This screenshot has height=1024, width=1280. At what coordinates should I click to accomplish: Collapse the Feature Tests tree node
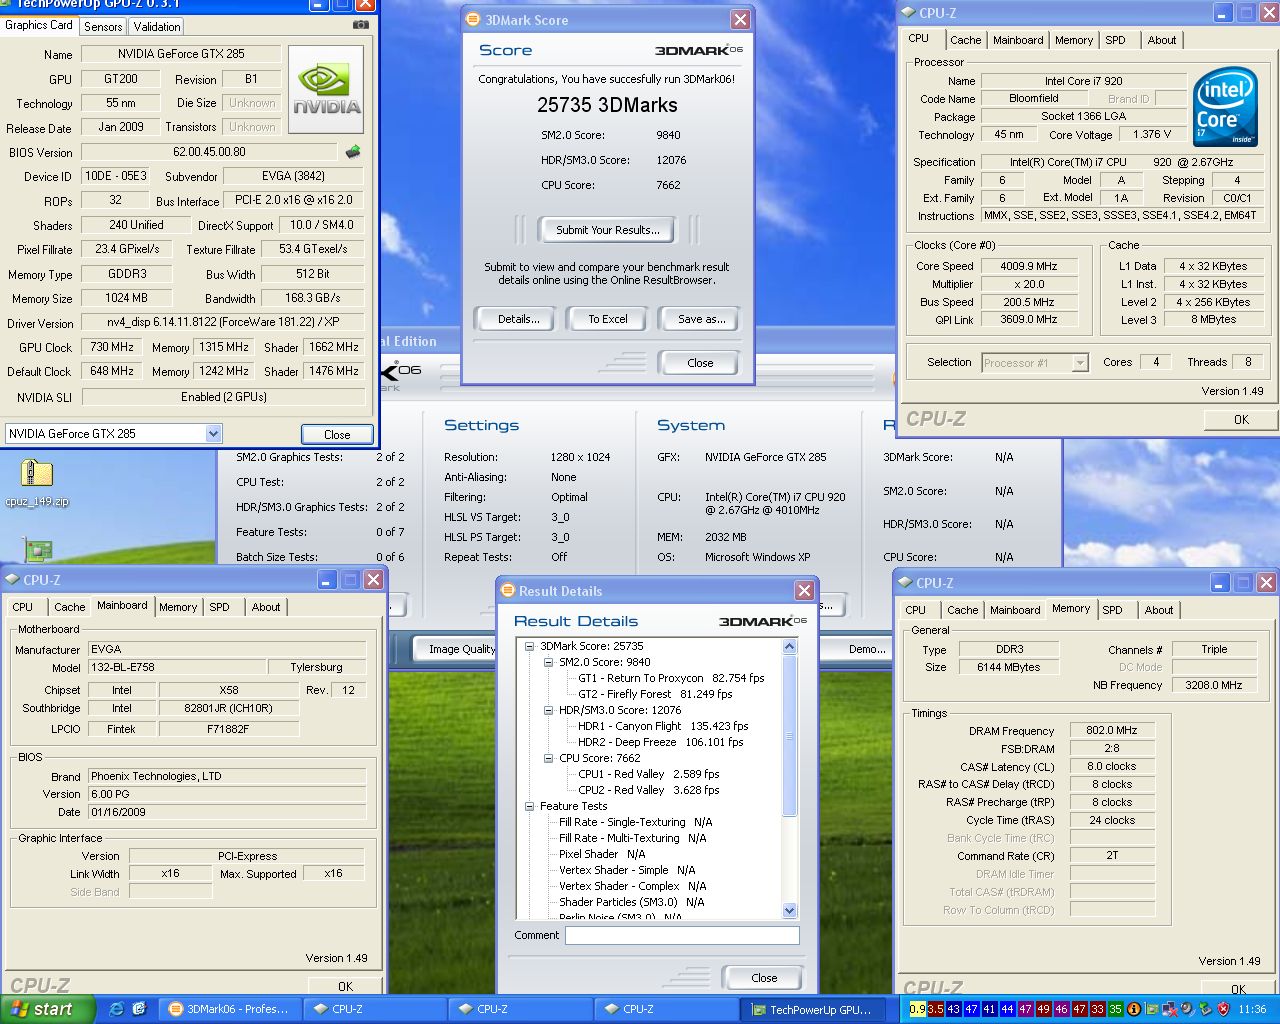pyautogui.click(x=530, y=806)
